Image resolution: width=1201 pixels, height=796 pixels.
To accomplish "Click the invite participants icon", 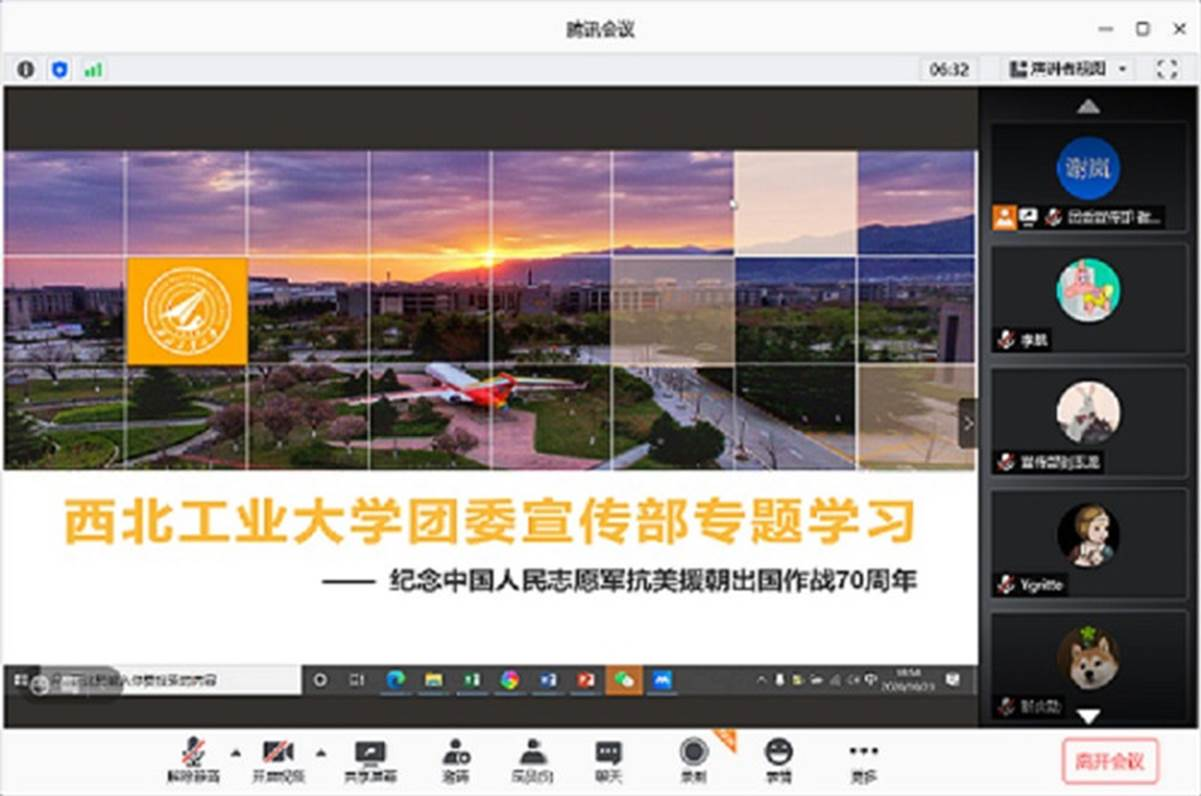I will [456, 757].
